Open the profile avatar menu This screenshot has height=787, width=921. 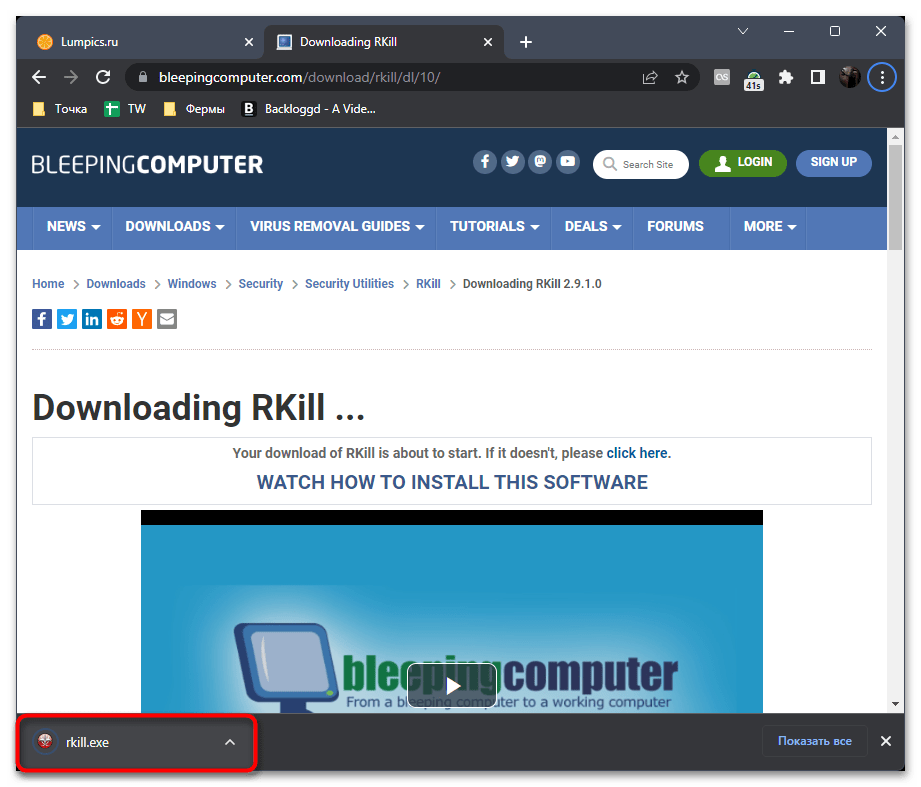click(x=849, y=77)
